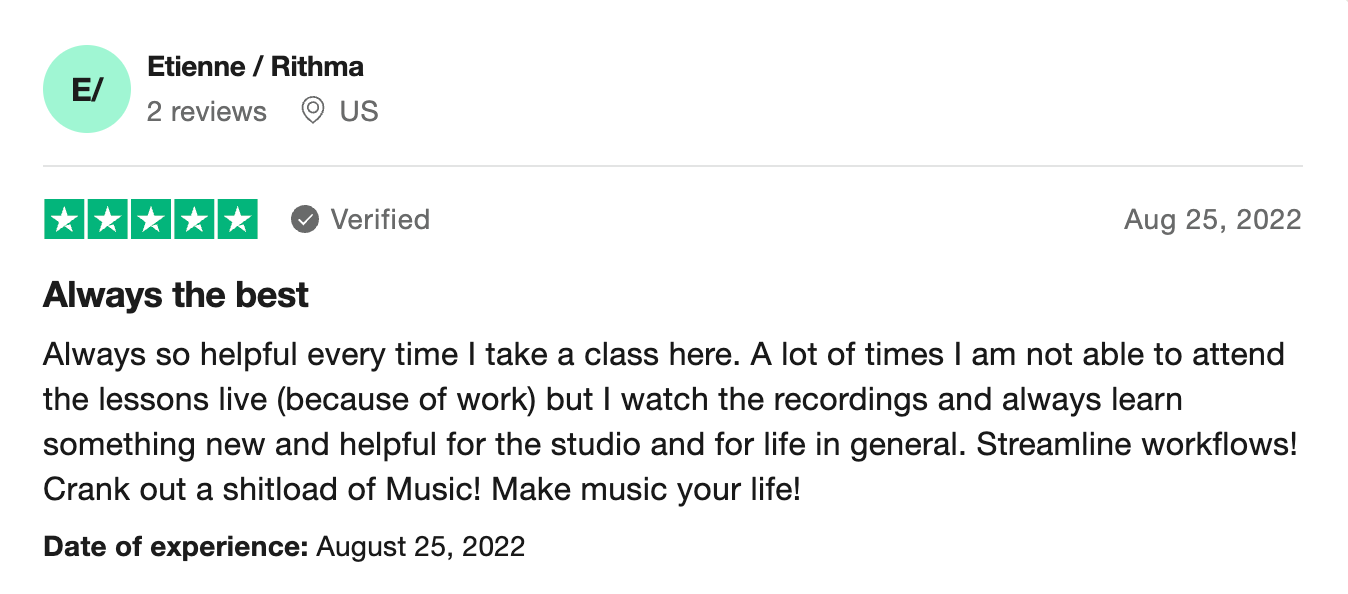Click the "Streamline workflows!" phrase

click(x=1136, y=444)
